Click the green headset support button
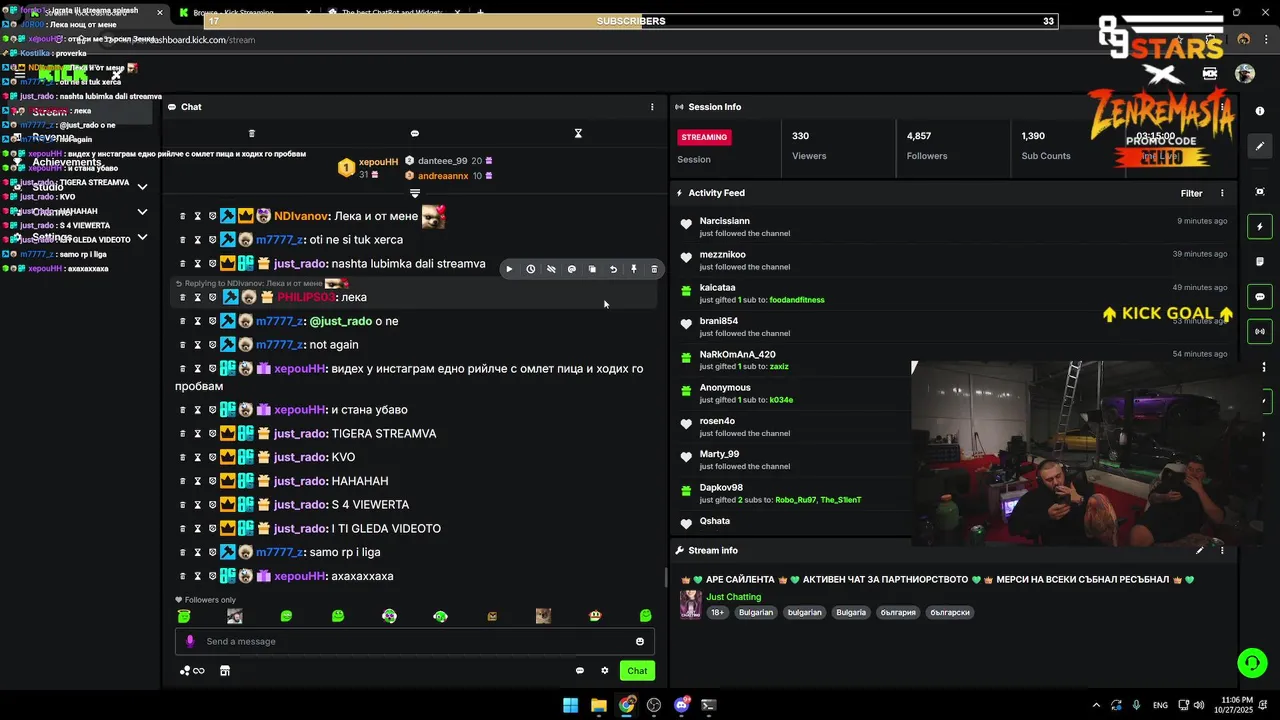The image size is (1280, 720). click(1251, 663)
